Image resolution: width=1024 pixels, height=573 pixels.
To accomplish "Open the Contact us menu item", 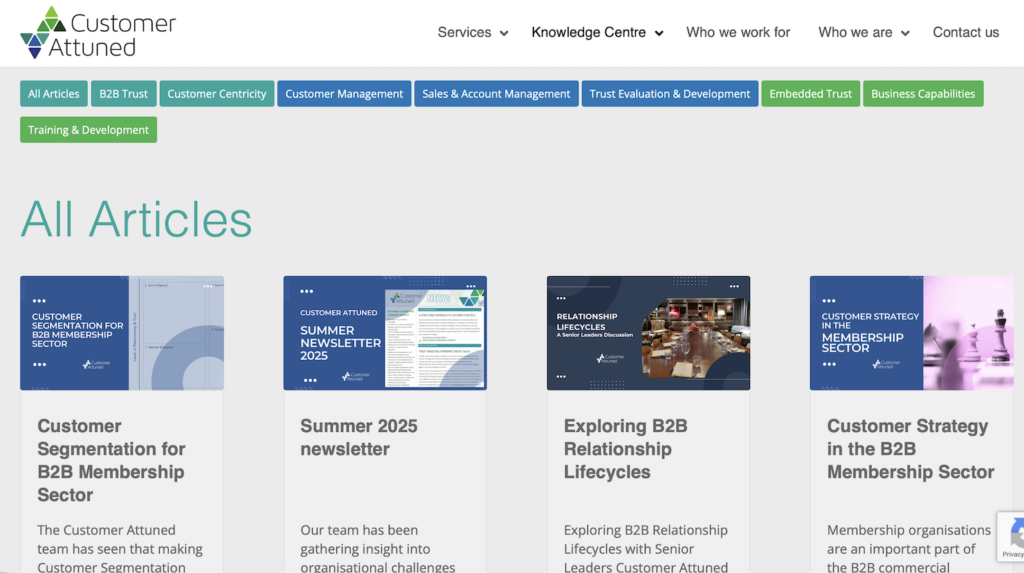I will [x=965, y=33].
